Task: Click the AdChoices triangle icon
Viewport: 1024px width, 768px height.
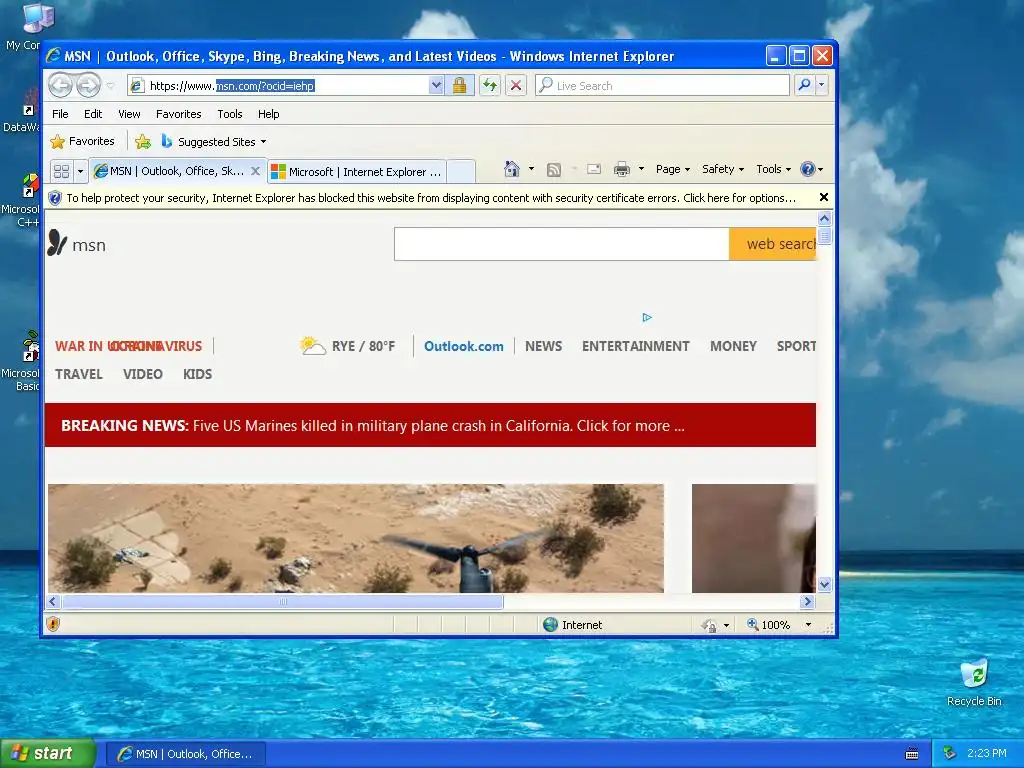Action: point(647,317)
